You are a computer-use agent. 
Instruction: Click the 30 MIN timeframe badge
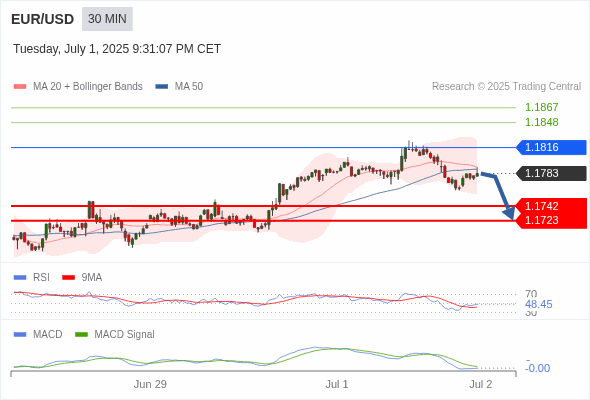pos(107,19)
